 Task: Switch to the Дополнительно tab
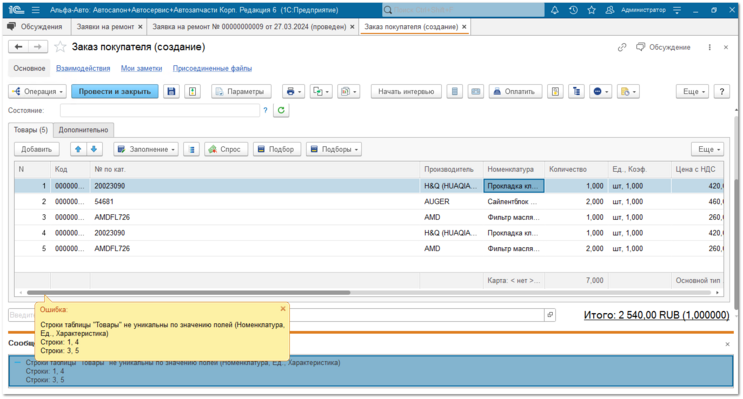[x=83, y=130]
